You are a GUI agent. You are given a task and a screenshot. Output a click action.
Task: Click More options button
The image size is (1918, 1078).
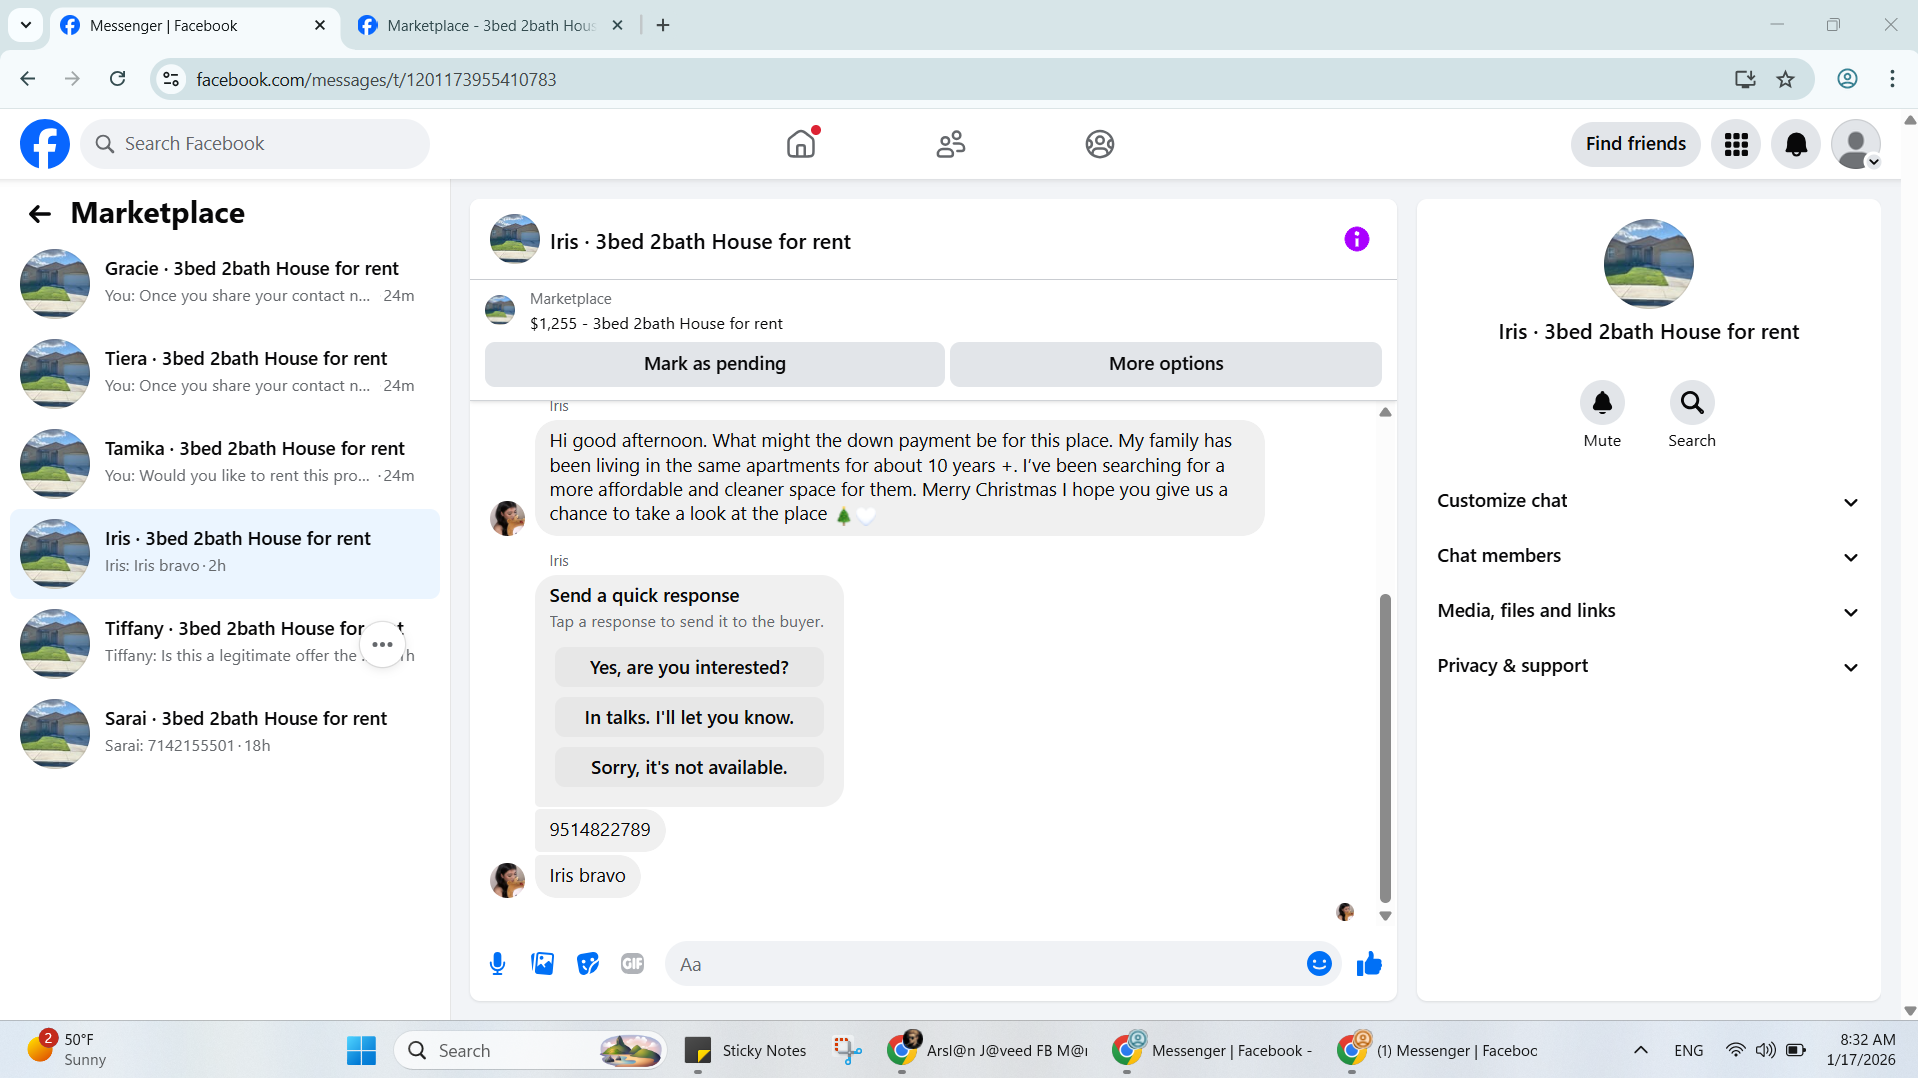[x=1165, y=364]
